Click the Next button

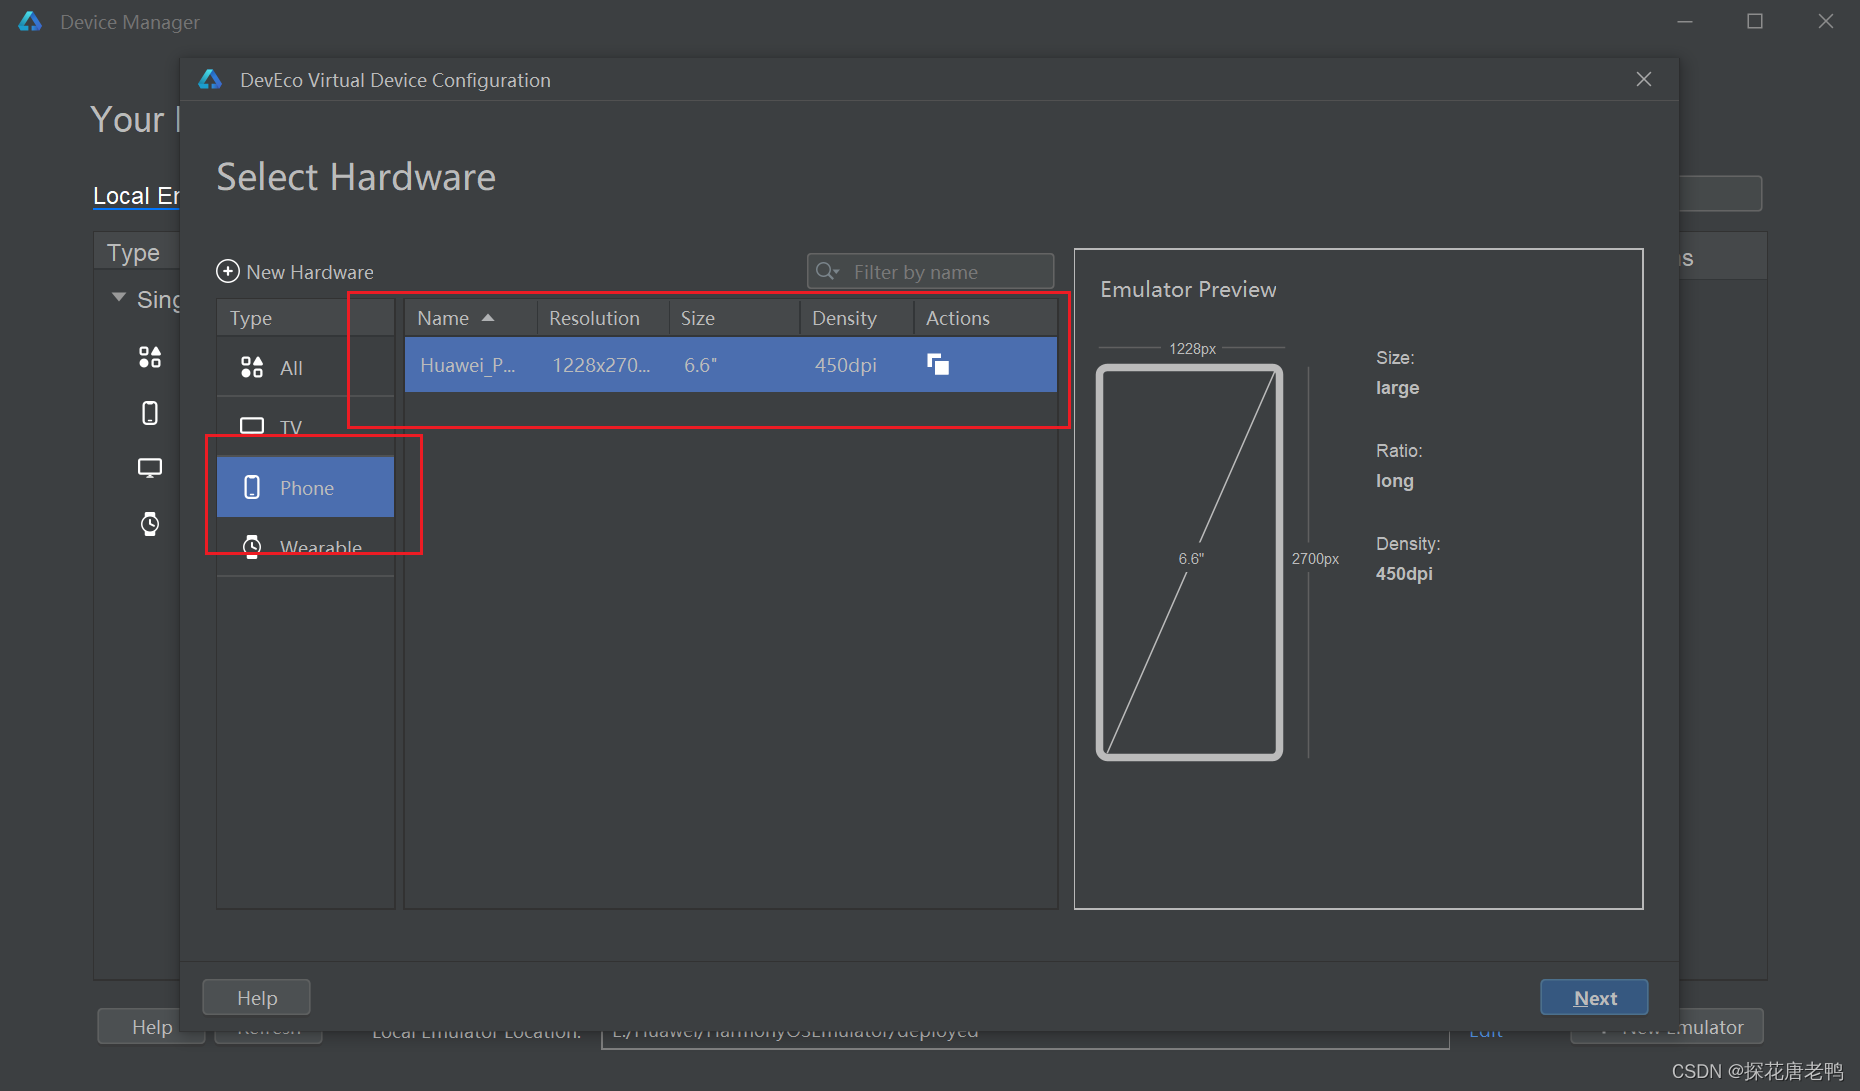click(1594, 997)
